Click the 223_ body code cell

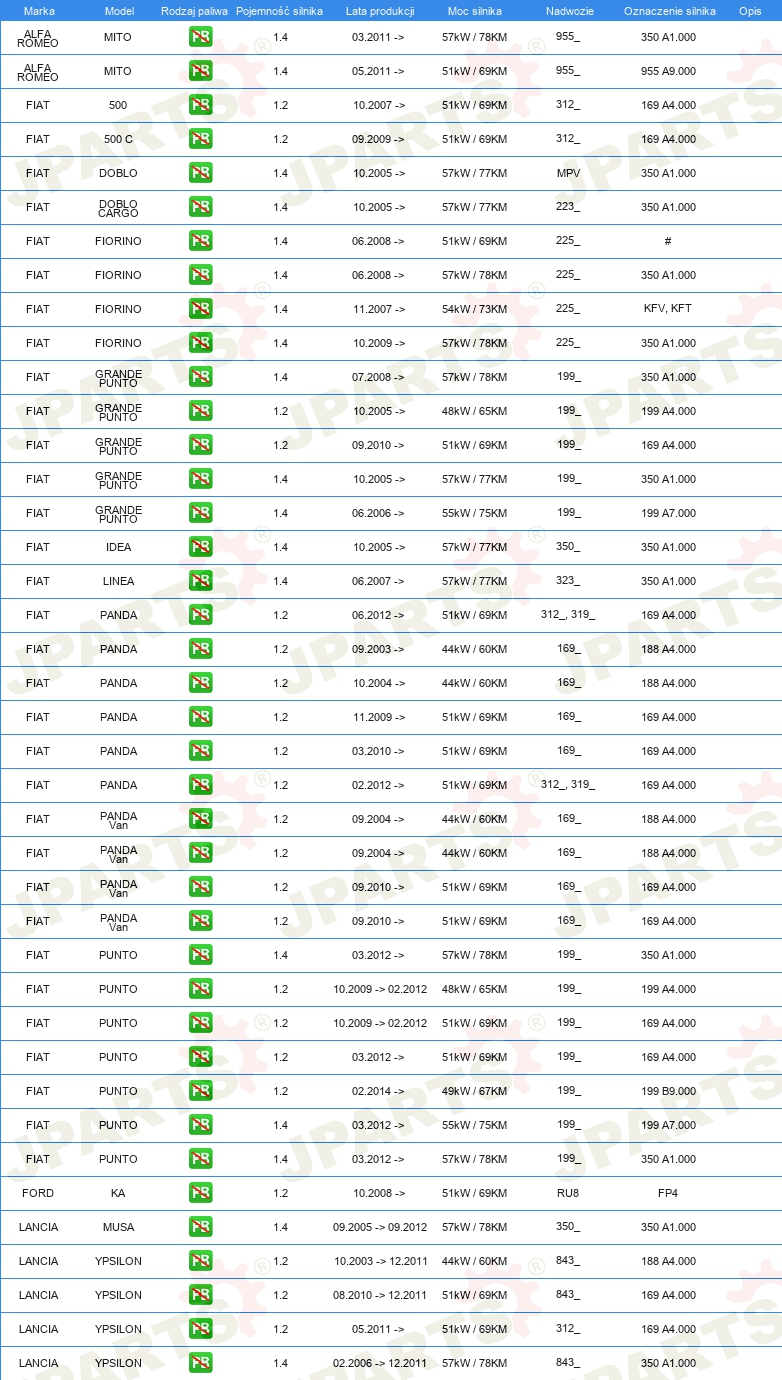pyautogui.click(x=568, y=206)
